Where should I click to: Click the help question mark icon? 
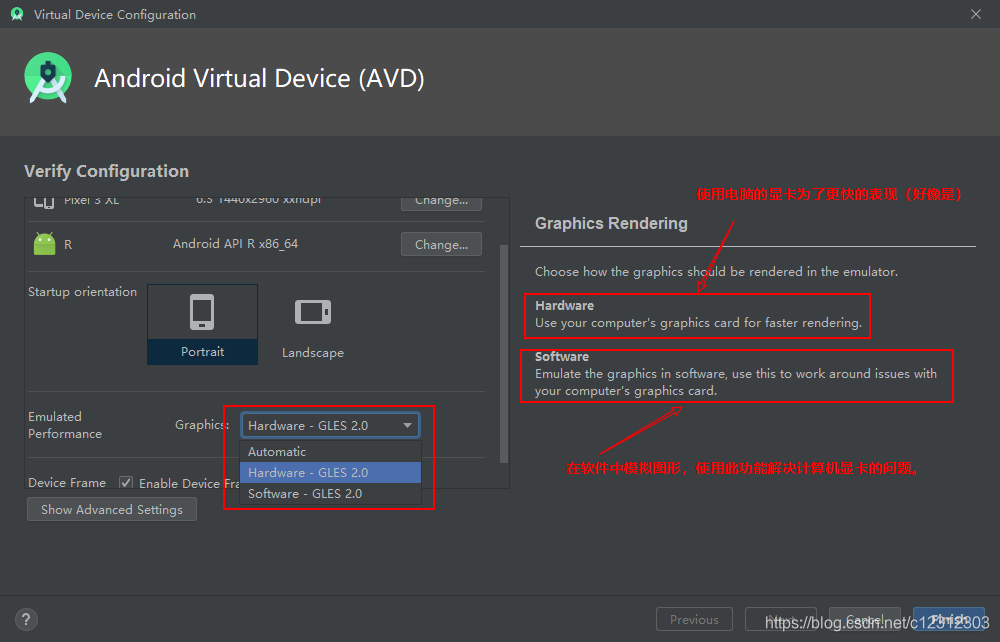pyautogui.click(x=26, y=619)
